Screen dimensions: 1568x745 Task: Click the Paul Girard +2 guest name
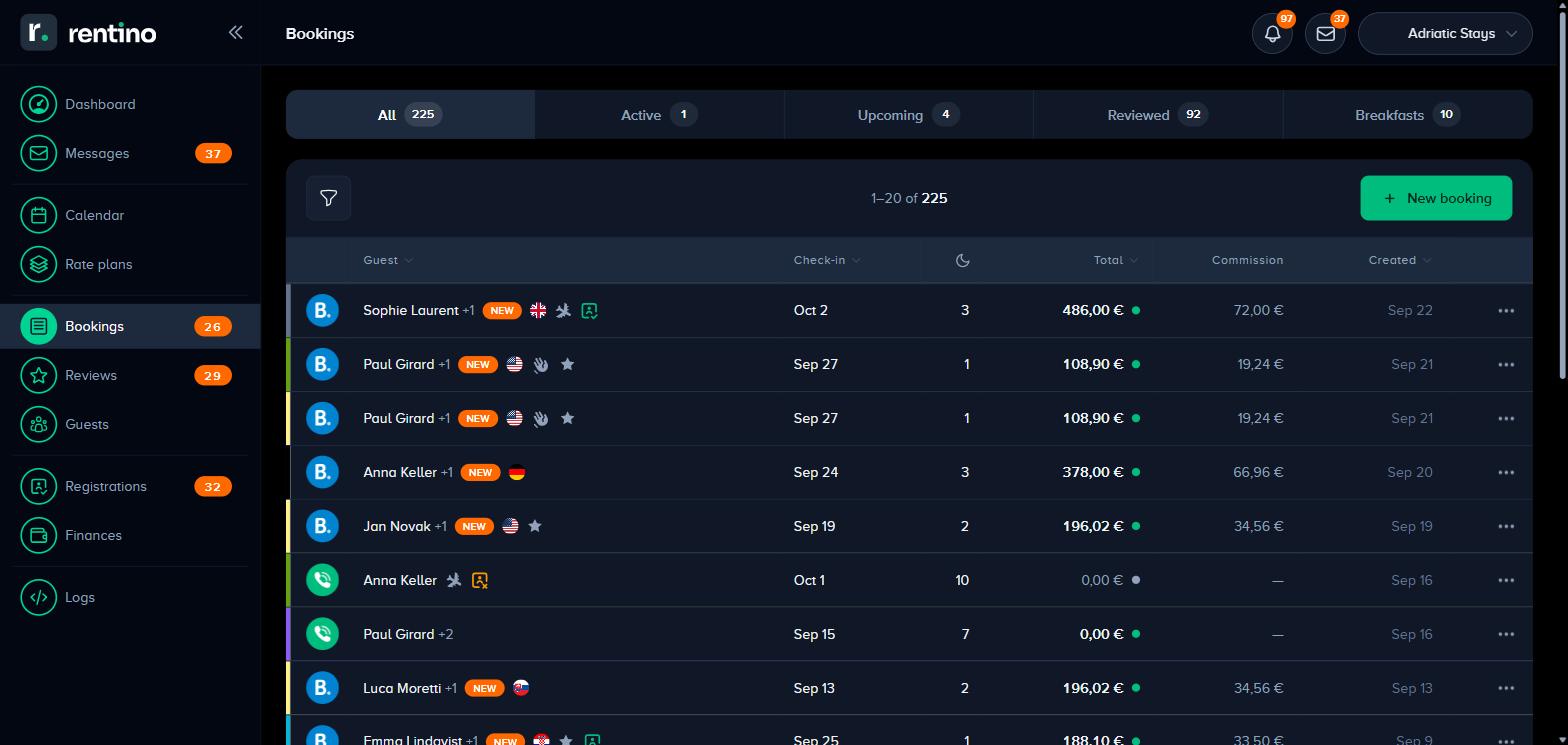(x=408, y=634)
